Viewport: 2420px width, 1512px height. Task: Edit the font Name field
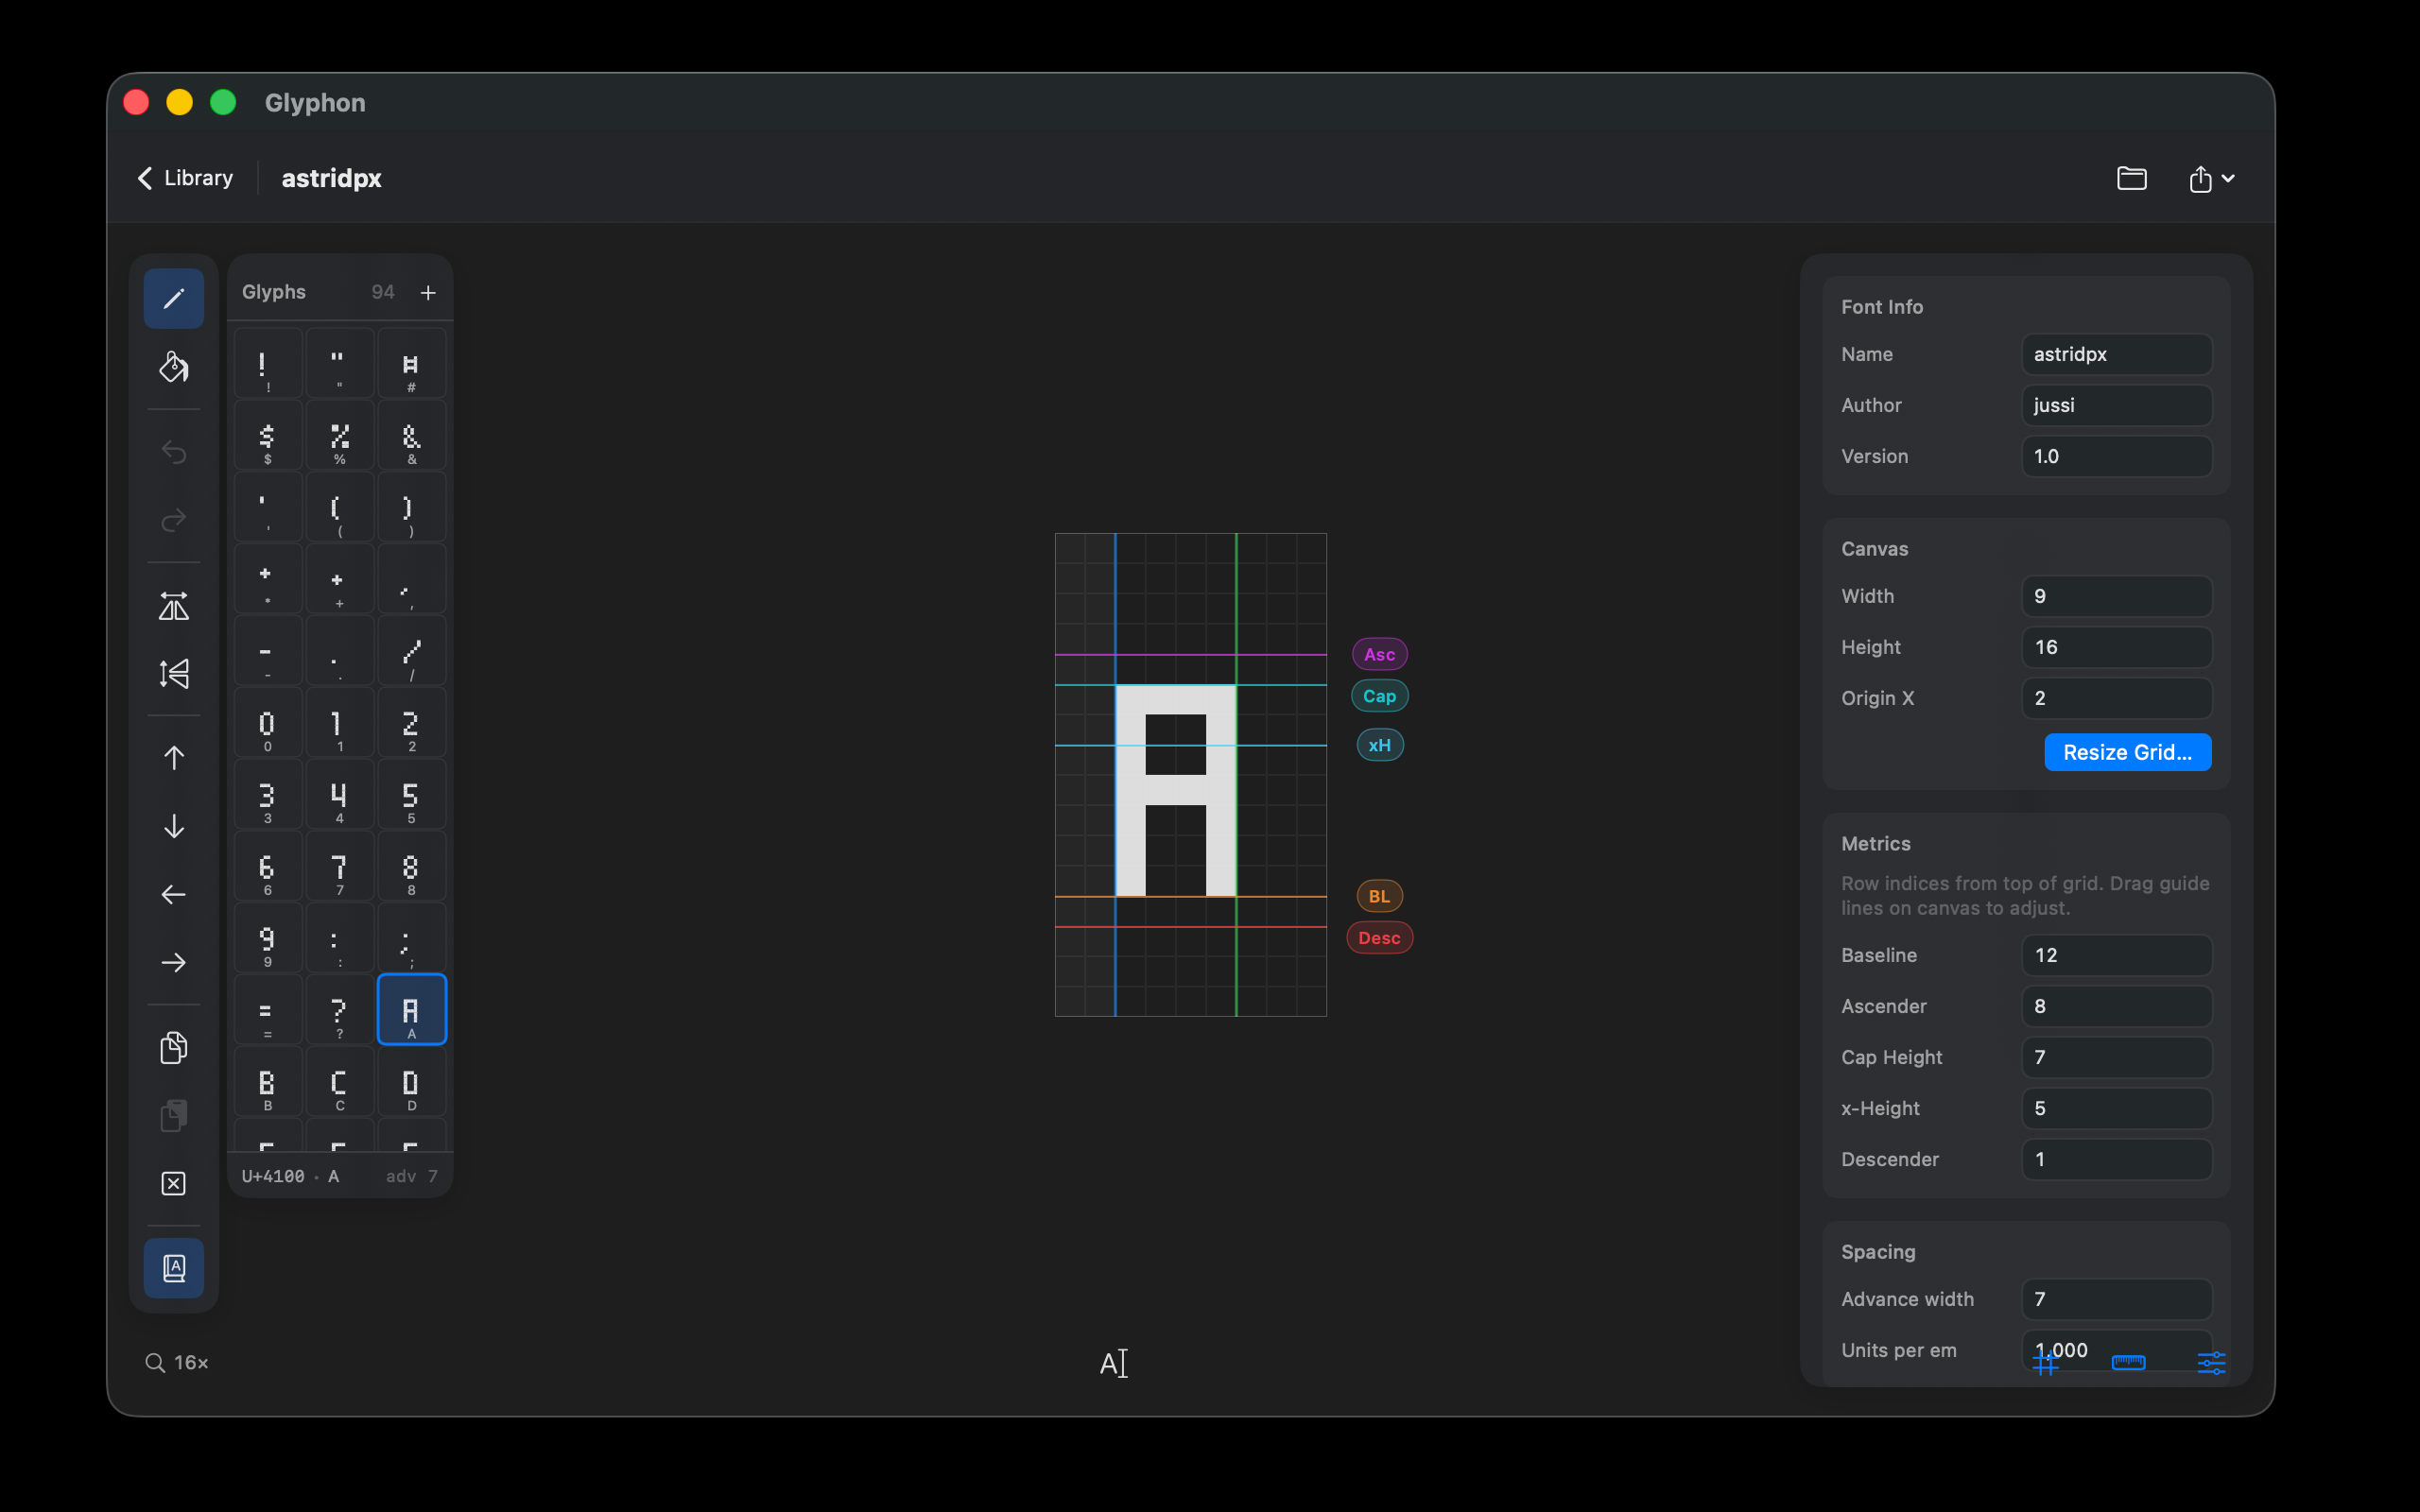pyautogui.click(x=2116, y=354)
